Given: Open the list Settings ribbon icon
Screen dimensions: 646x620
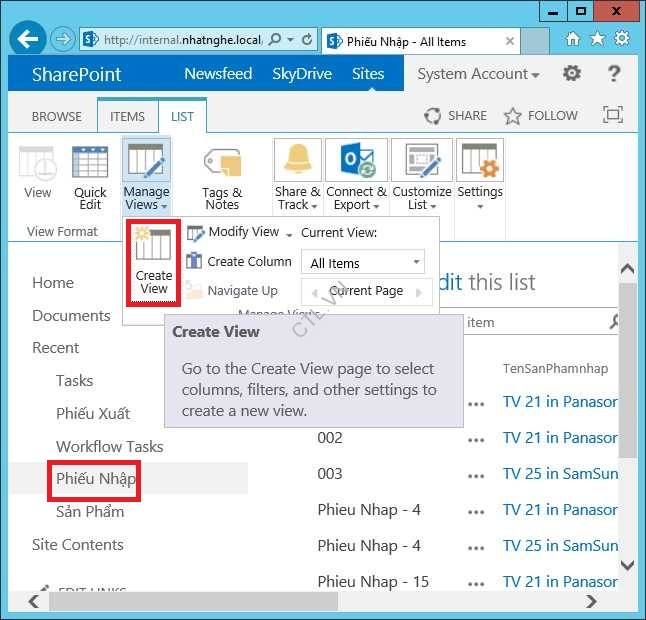Looking at the screenshot, I should (479, 178).
